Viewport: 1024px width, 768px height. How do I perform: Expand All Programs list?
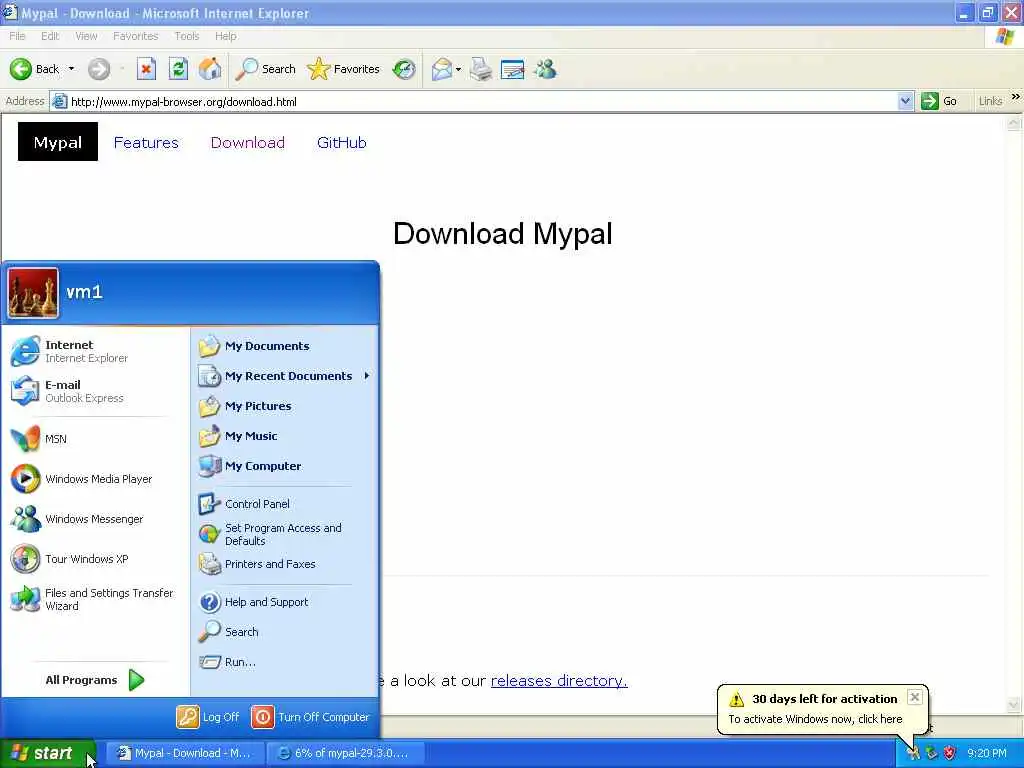pyautogui.click(x=93, y=680)
